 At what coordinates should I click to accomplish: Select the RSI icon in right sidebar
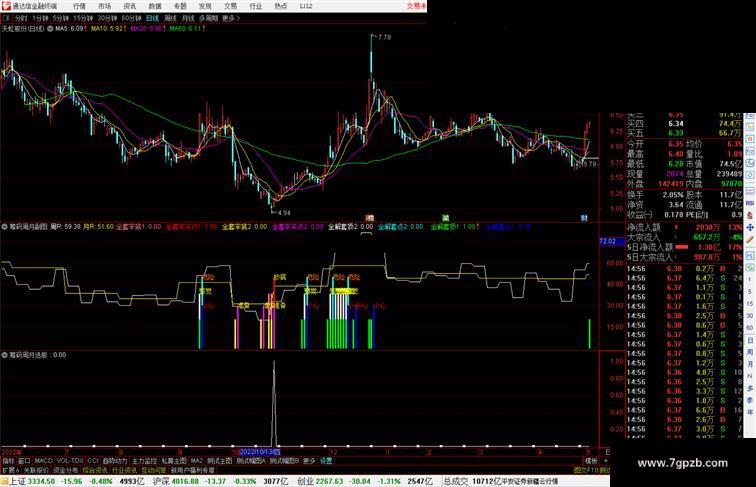[750, 203]
